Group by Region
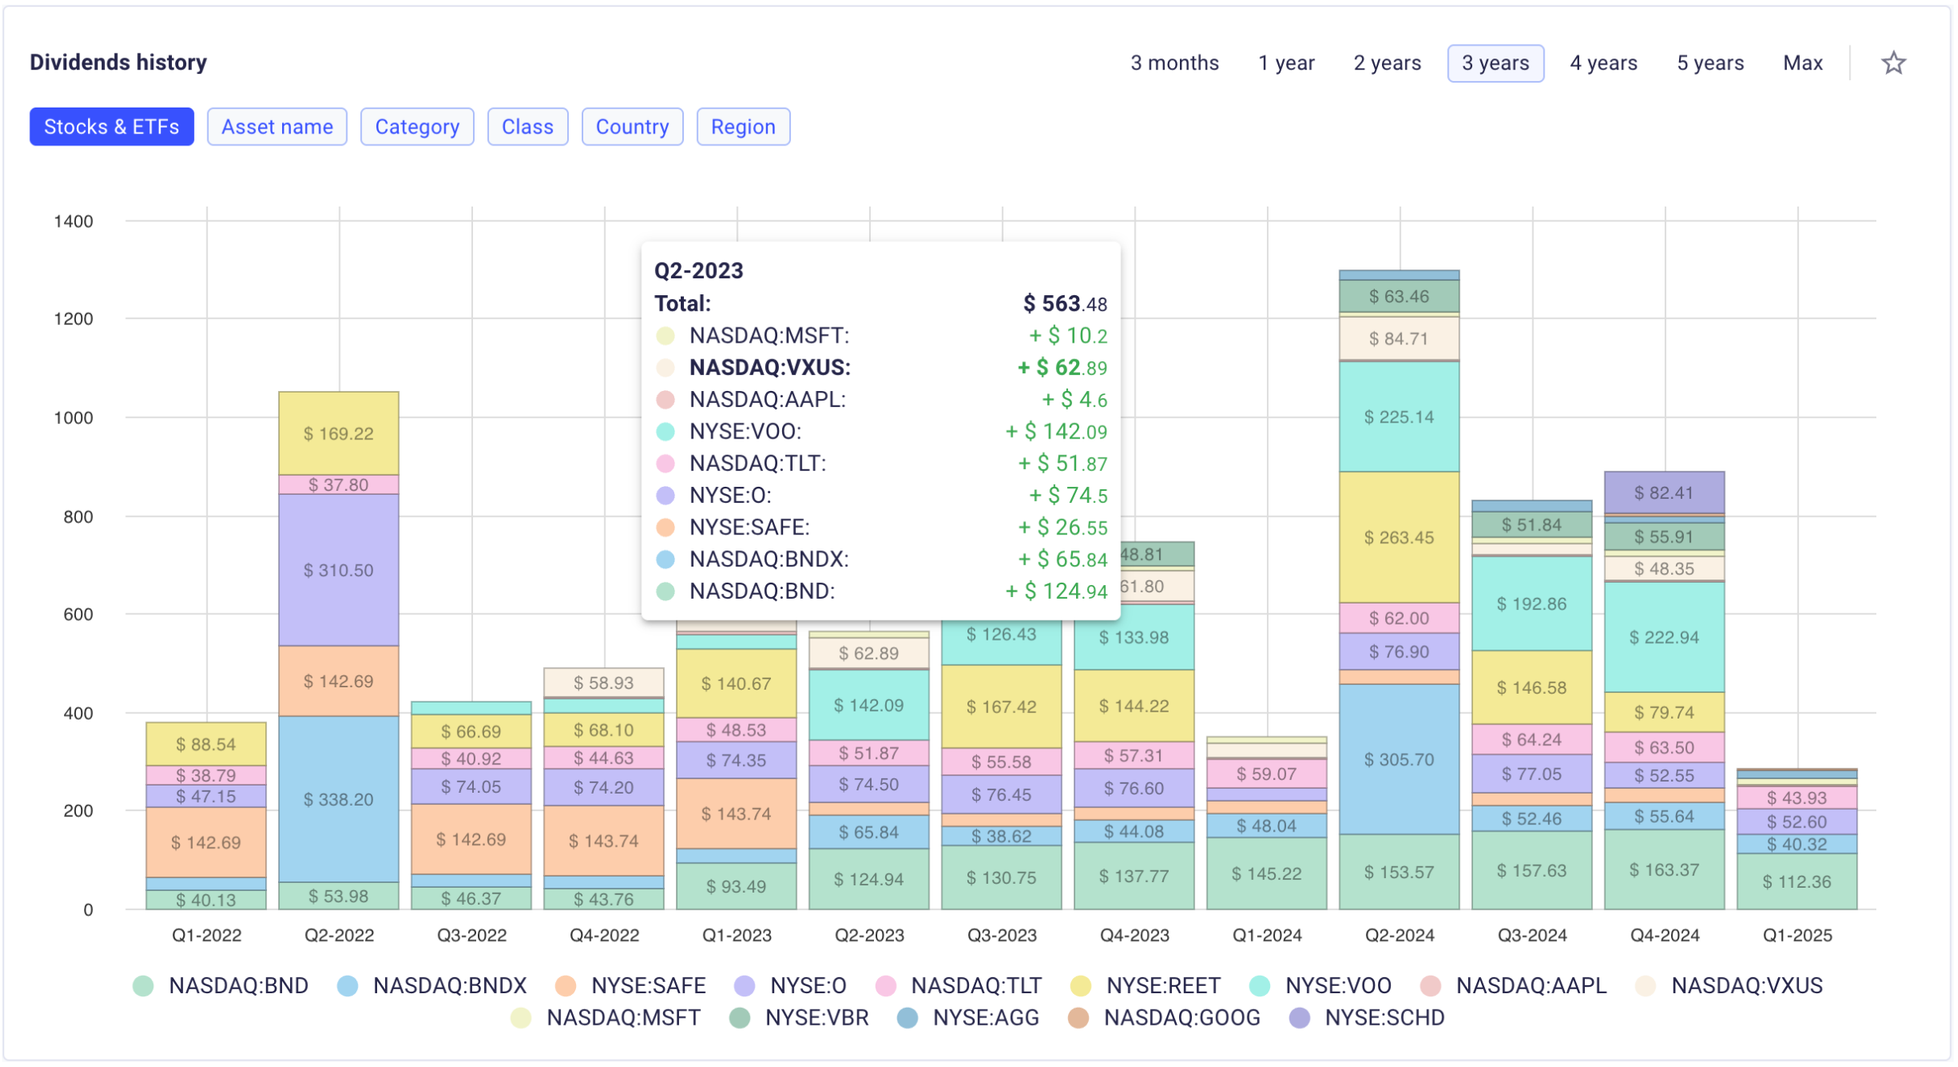 point(743,127)
